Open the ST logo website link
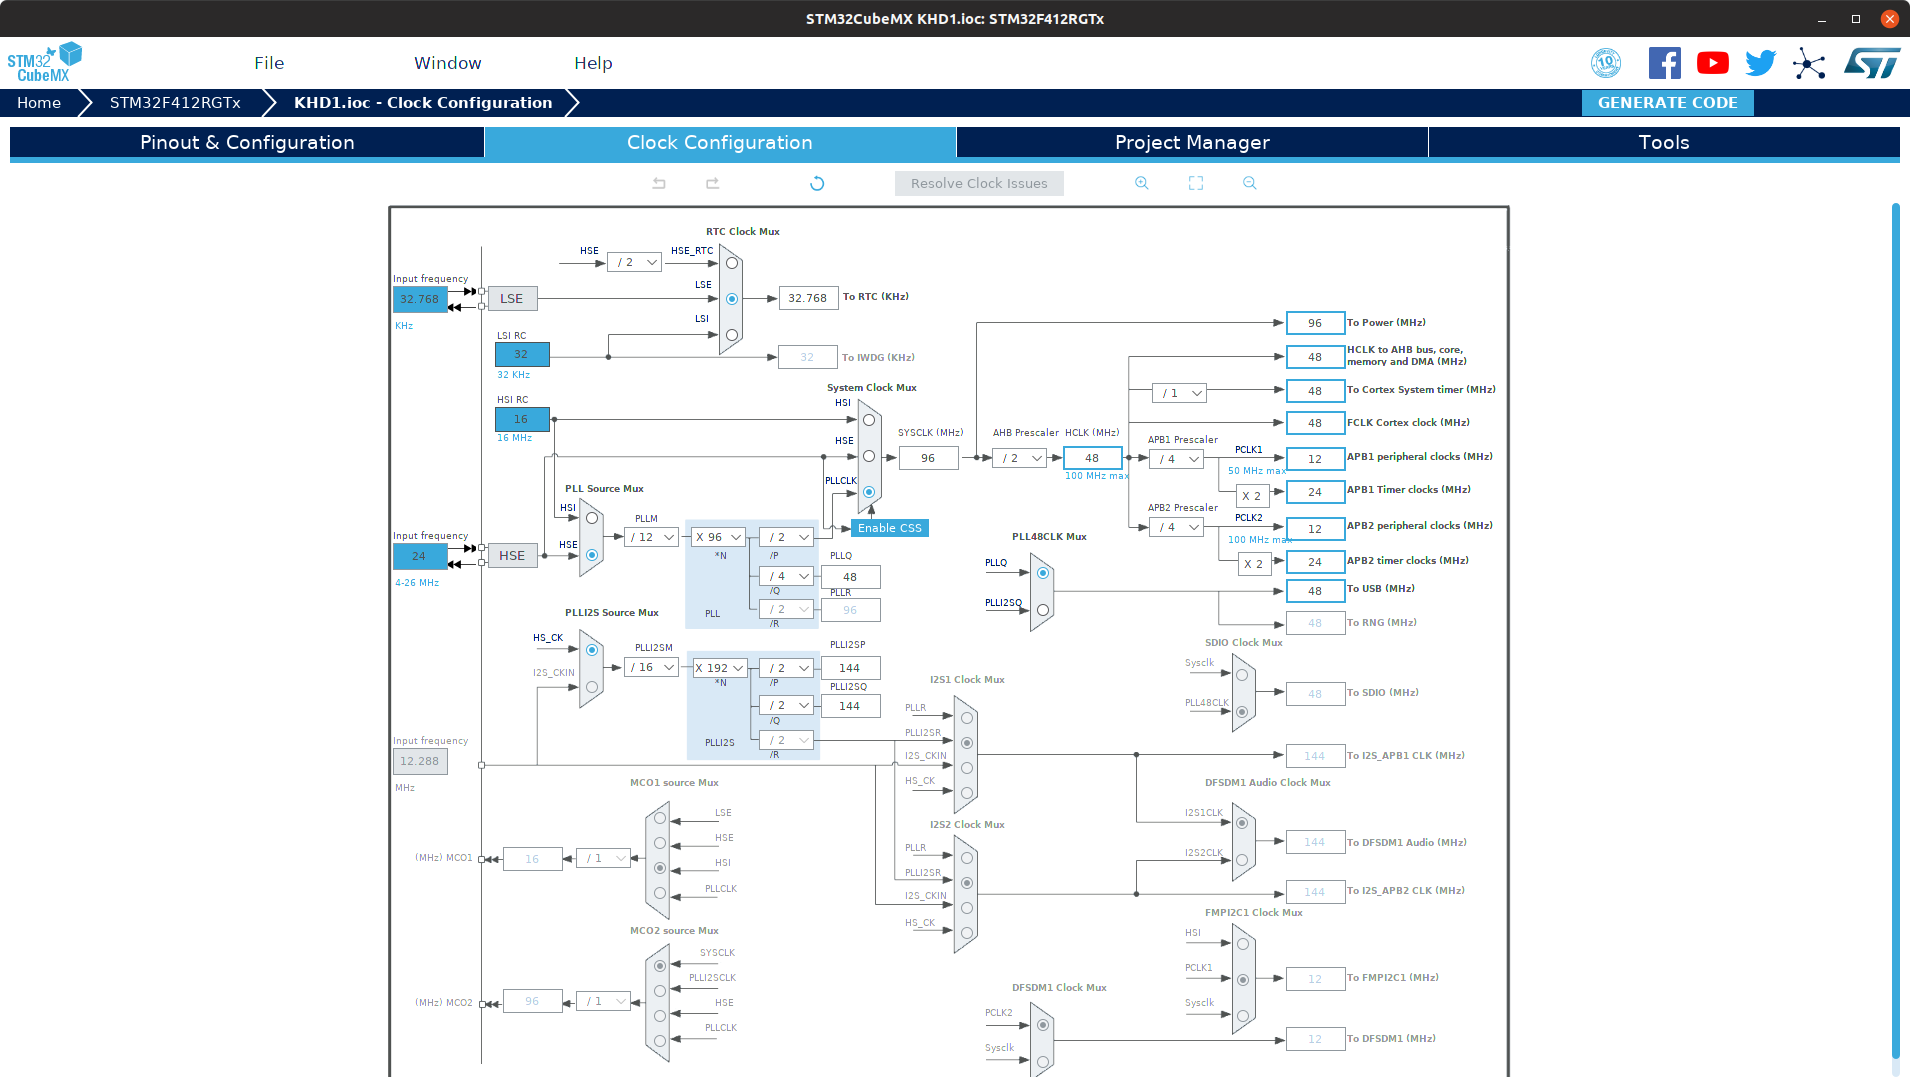The width and height of the screenshot is (1910, 1087). click(1872, 63)
